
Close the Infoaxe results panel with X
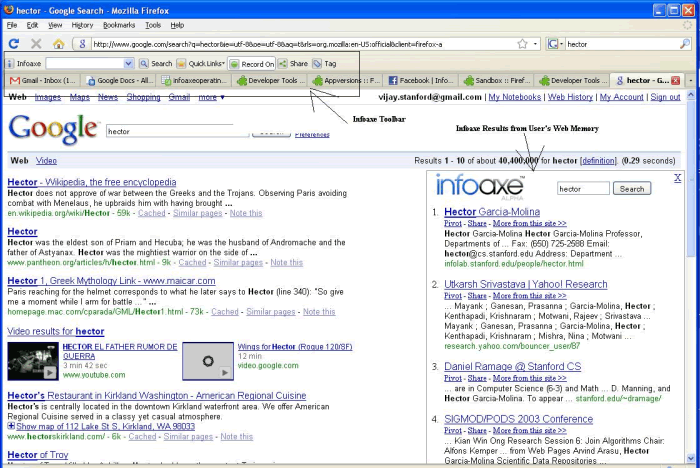[x=677, y=178]
